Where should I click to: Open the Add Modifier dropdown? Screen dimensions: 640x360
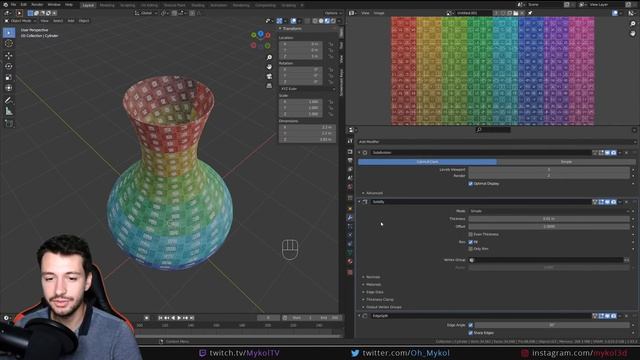497,142
